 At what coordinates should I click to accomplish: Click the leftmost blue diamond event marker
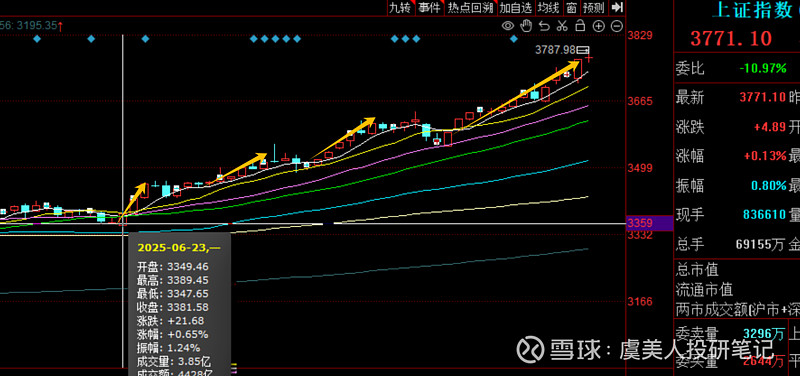click(x=37, y=39)
